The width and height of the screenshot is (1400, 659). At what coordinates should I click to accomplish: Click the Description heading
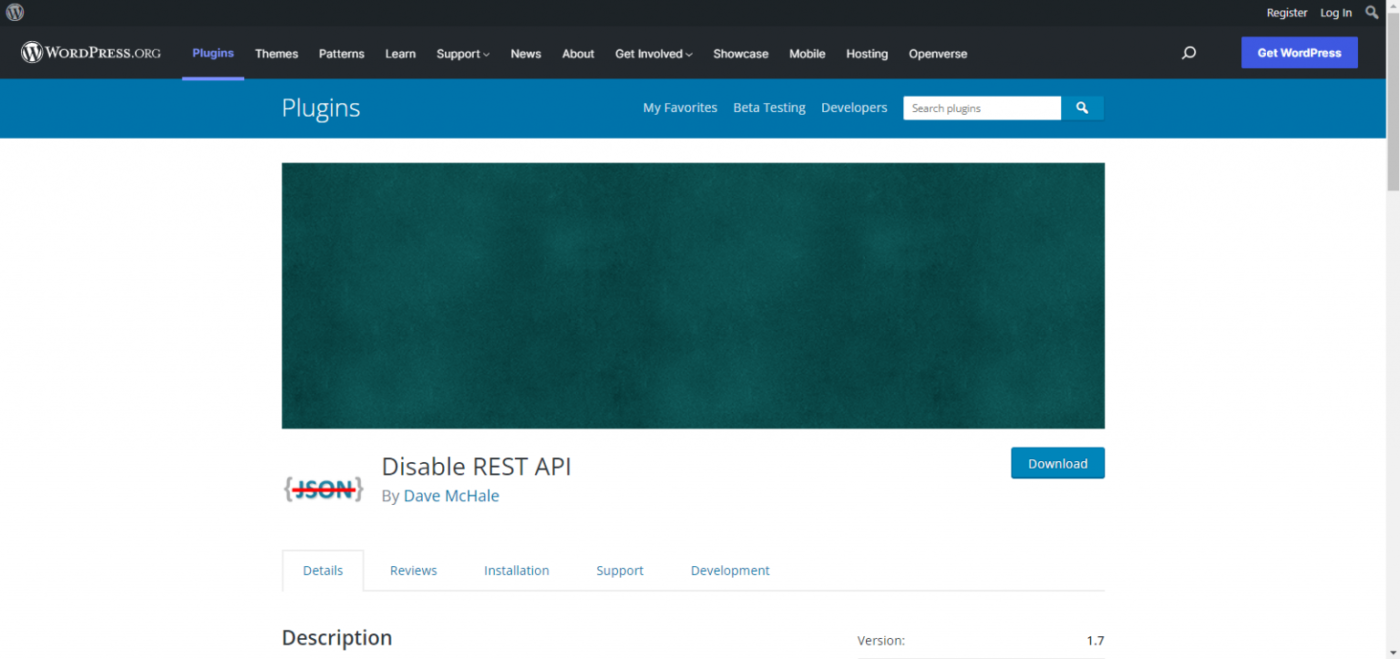(x=337, y=638)
